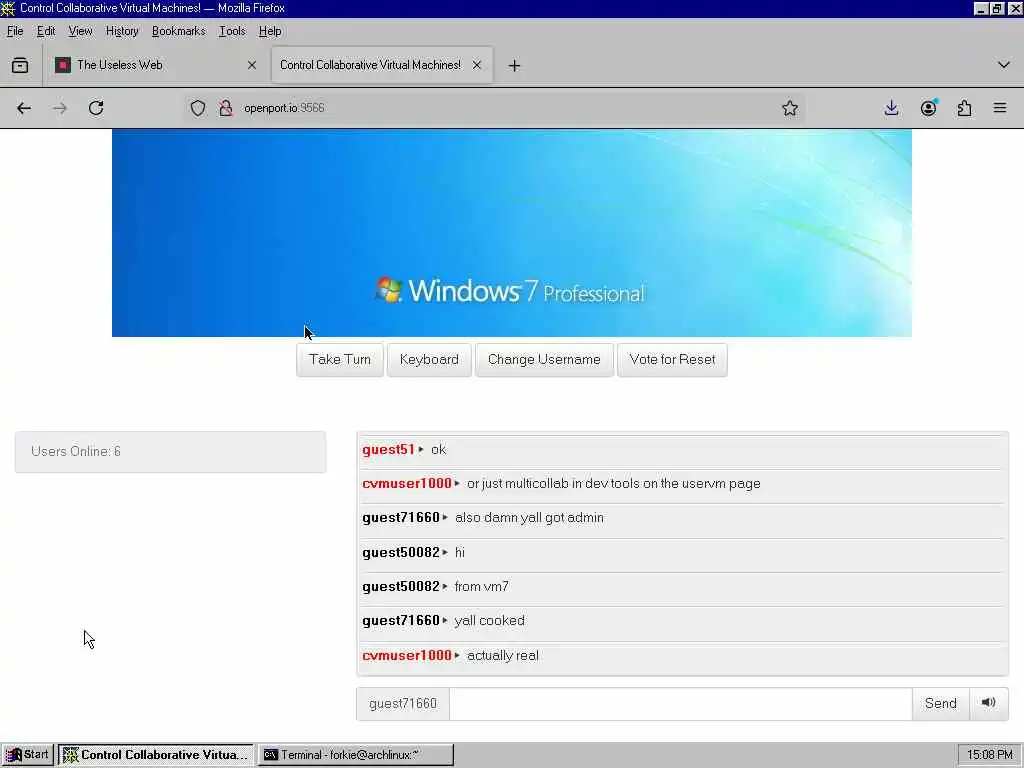Click the guest71660 username label beside chat input
Viewport: 1024px width, 768px height.
pyautogui.click(x=403, y=703)
